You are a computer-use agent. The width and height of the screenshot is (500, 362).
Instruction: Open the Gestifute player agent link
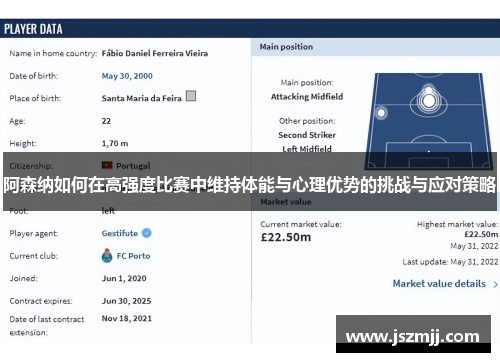pyautogui.click(x=120, y=233)
